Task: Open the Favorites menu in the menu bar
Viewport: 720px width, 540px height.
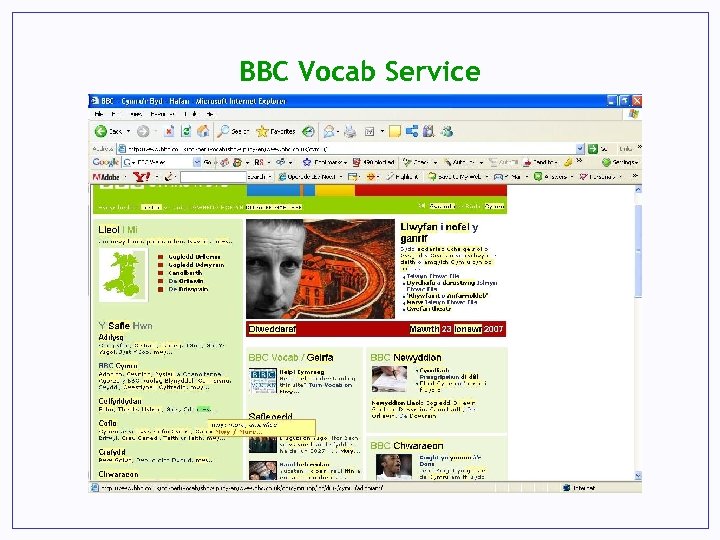Action: pyautogui.click(x=162, y=114)
